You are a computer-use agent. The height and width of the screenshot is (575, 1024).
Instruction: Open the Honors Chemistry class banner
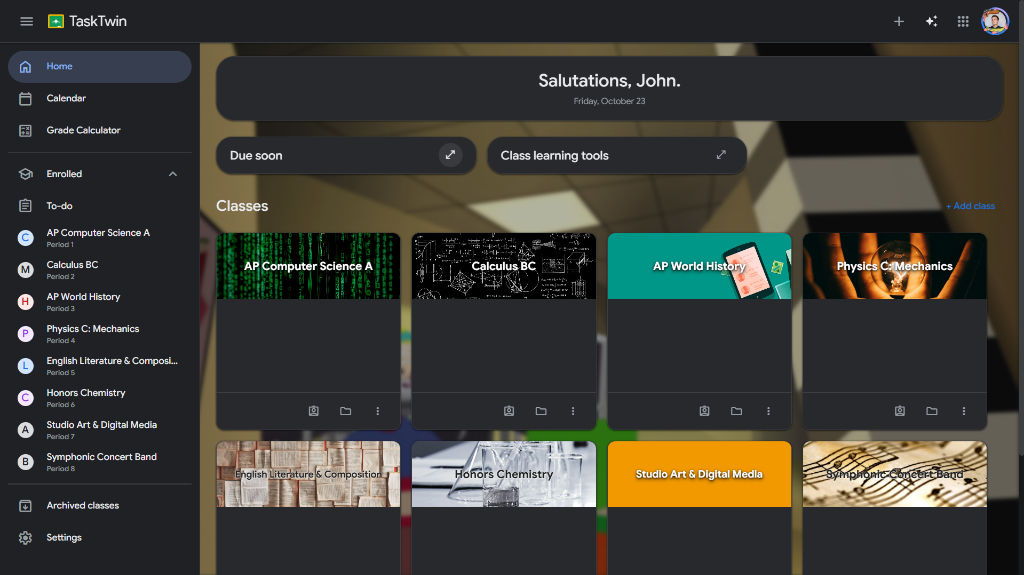coord(504,474)
